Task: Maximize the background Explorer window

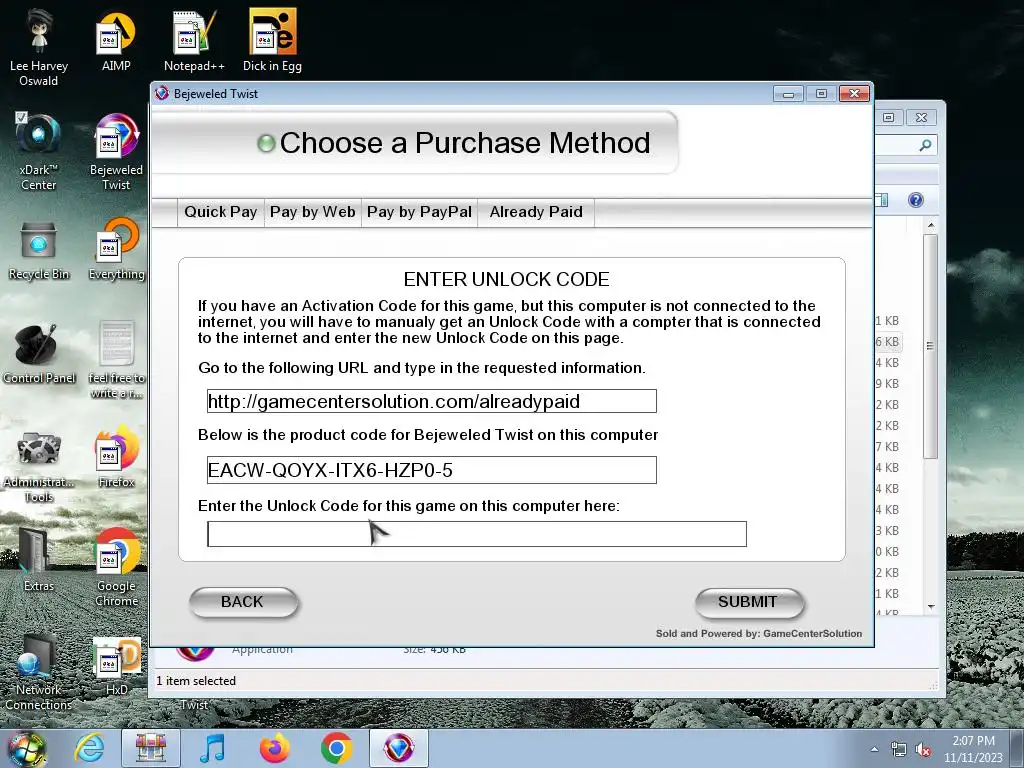Action: 888,118
